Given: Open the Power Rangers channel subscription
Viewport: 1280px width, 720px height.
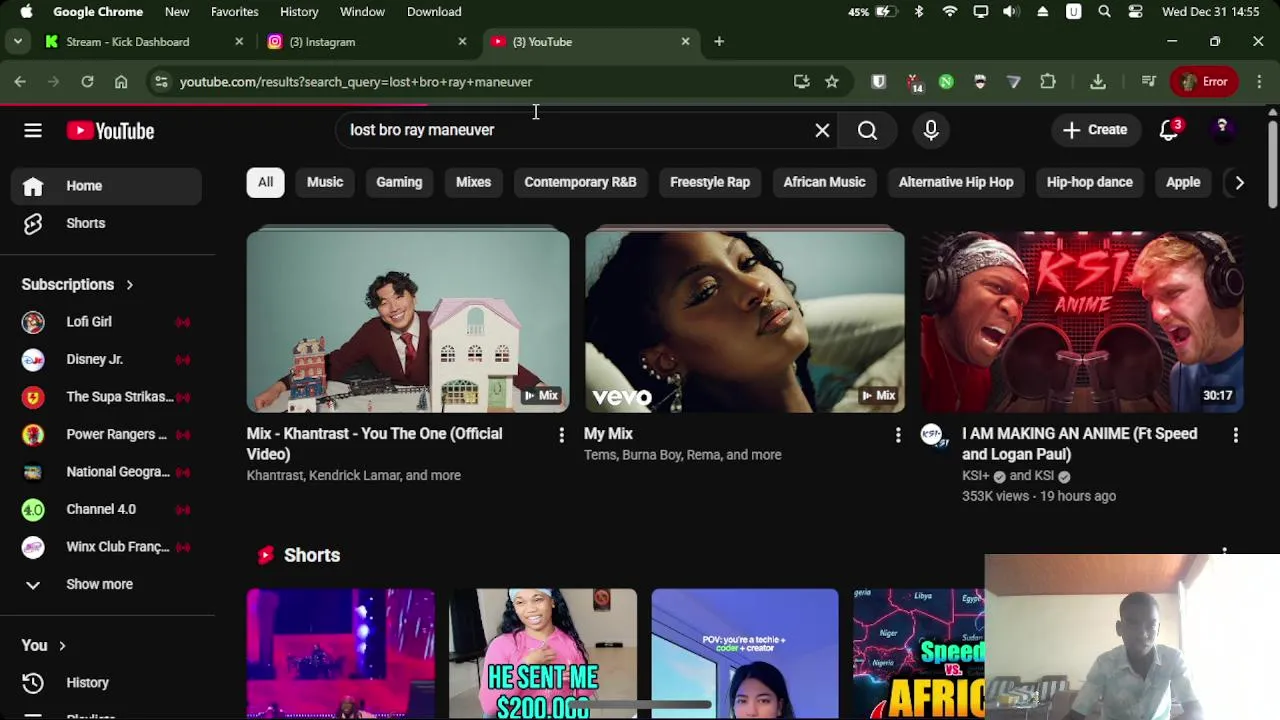Looking at the screenshot, I should tap(107, 434).
